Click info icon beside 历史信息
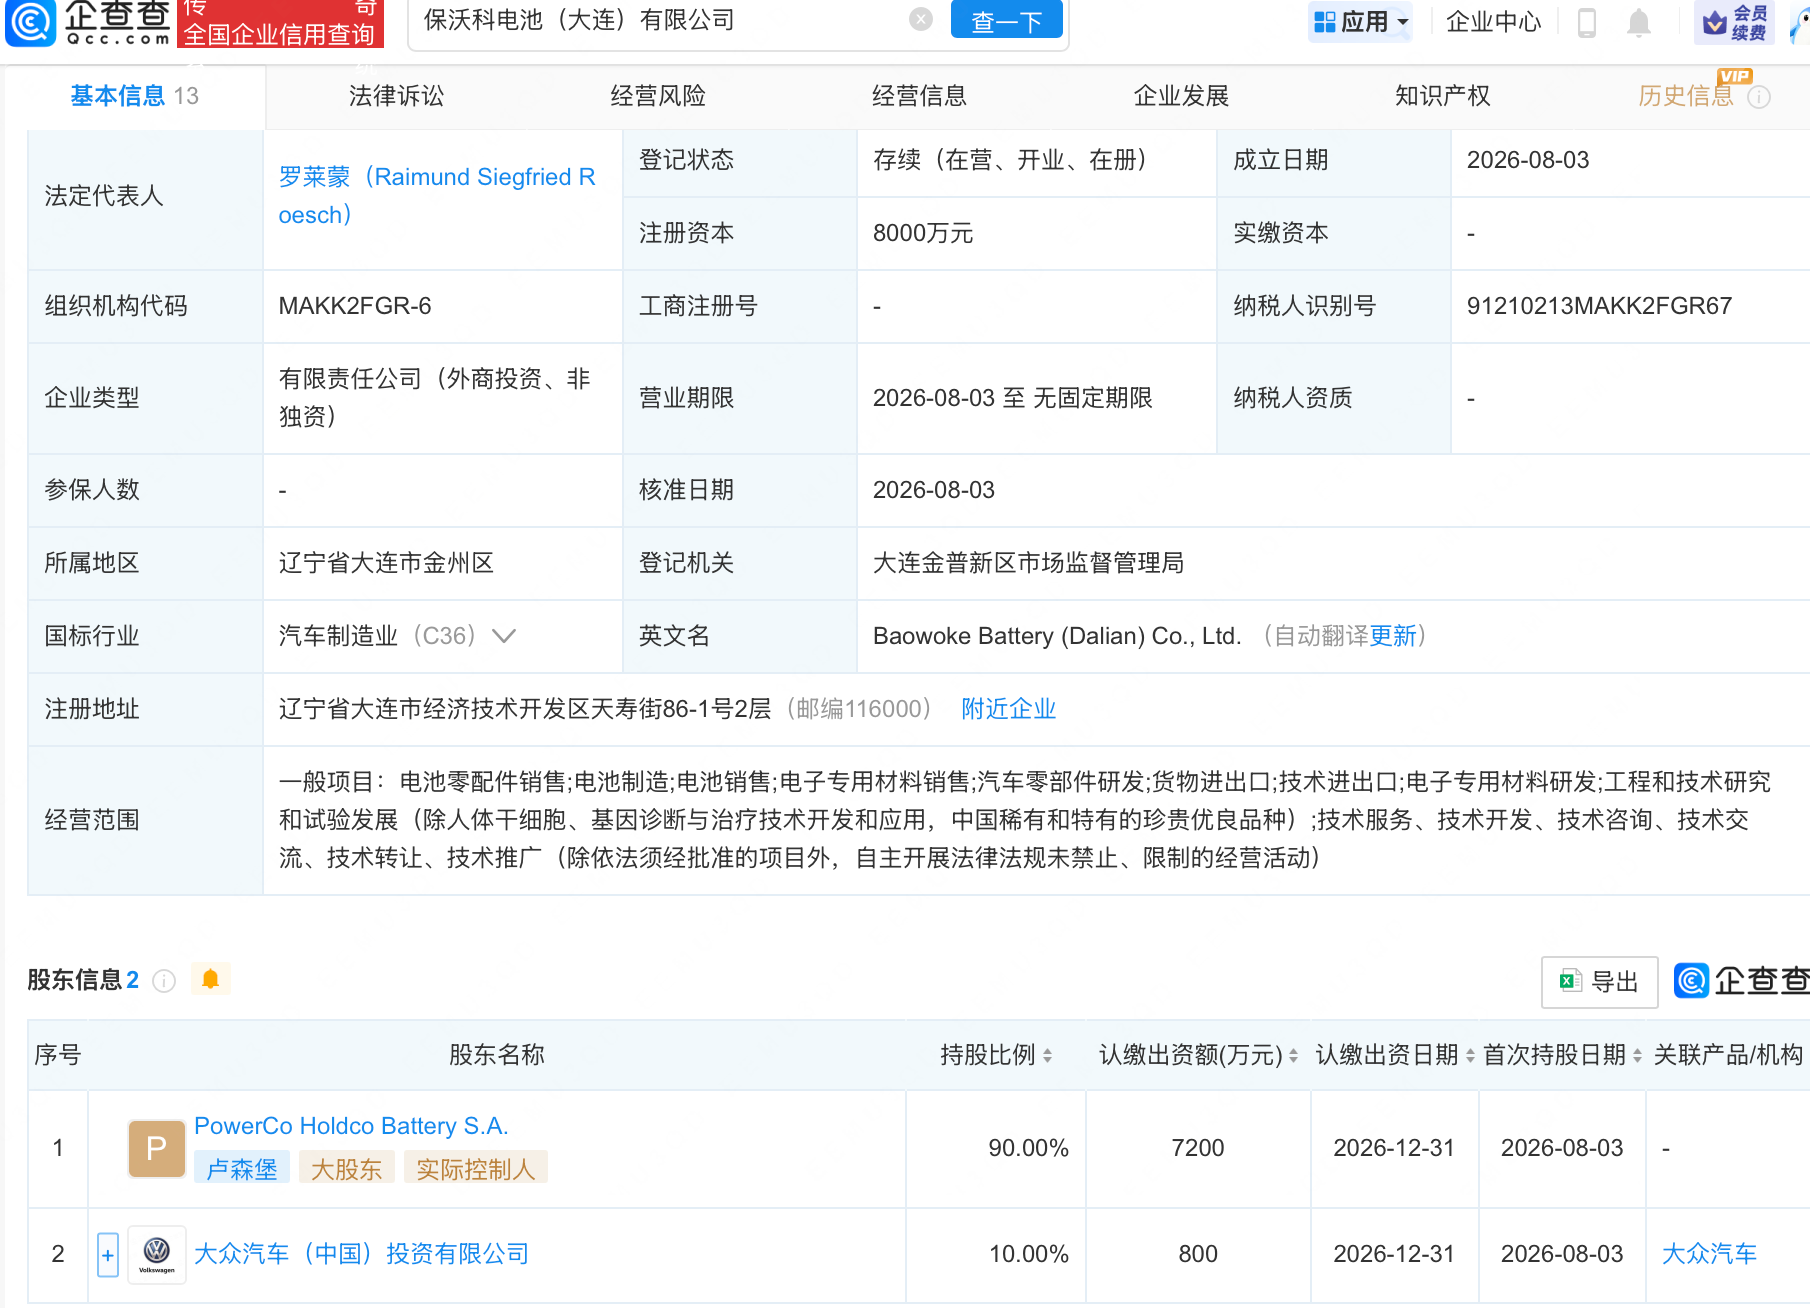This screenshot has width=1810, height=1308. pos(1759,97)
